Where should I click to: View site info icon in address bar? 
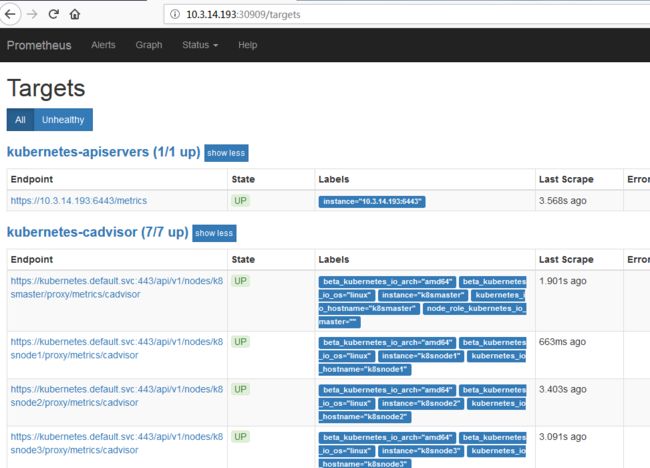click(x=175, y=15)
